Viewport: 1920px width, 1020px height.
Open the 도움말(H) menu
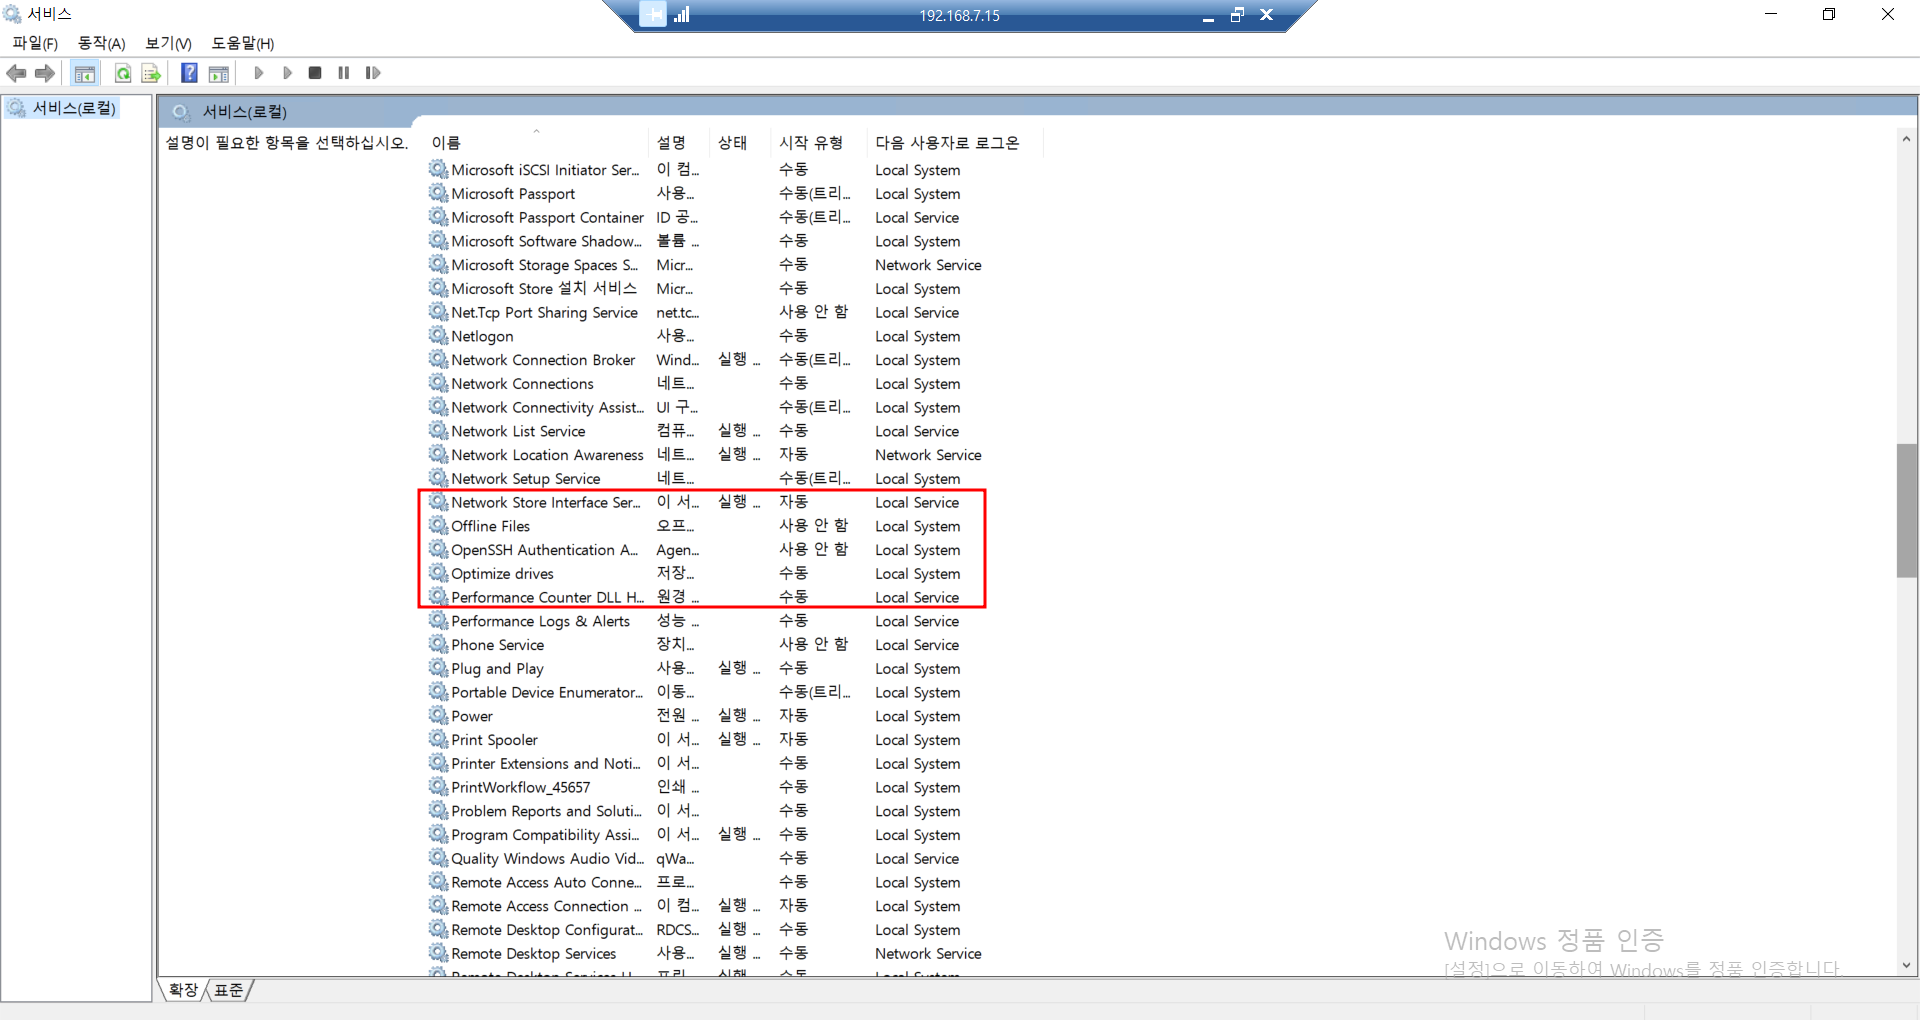tap(243, 43)
